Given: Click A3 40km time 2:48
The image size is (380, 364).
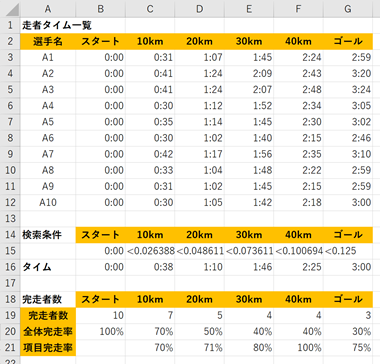Looking at the screenshot, I should (x=298, y=90).
